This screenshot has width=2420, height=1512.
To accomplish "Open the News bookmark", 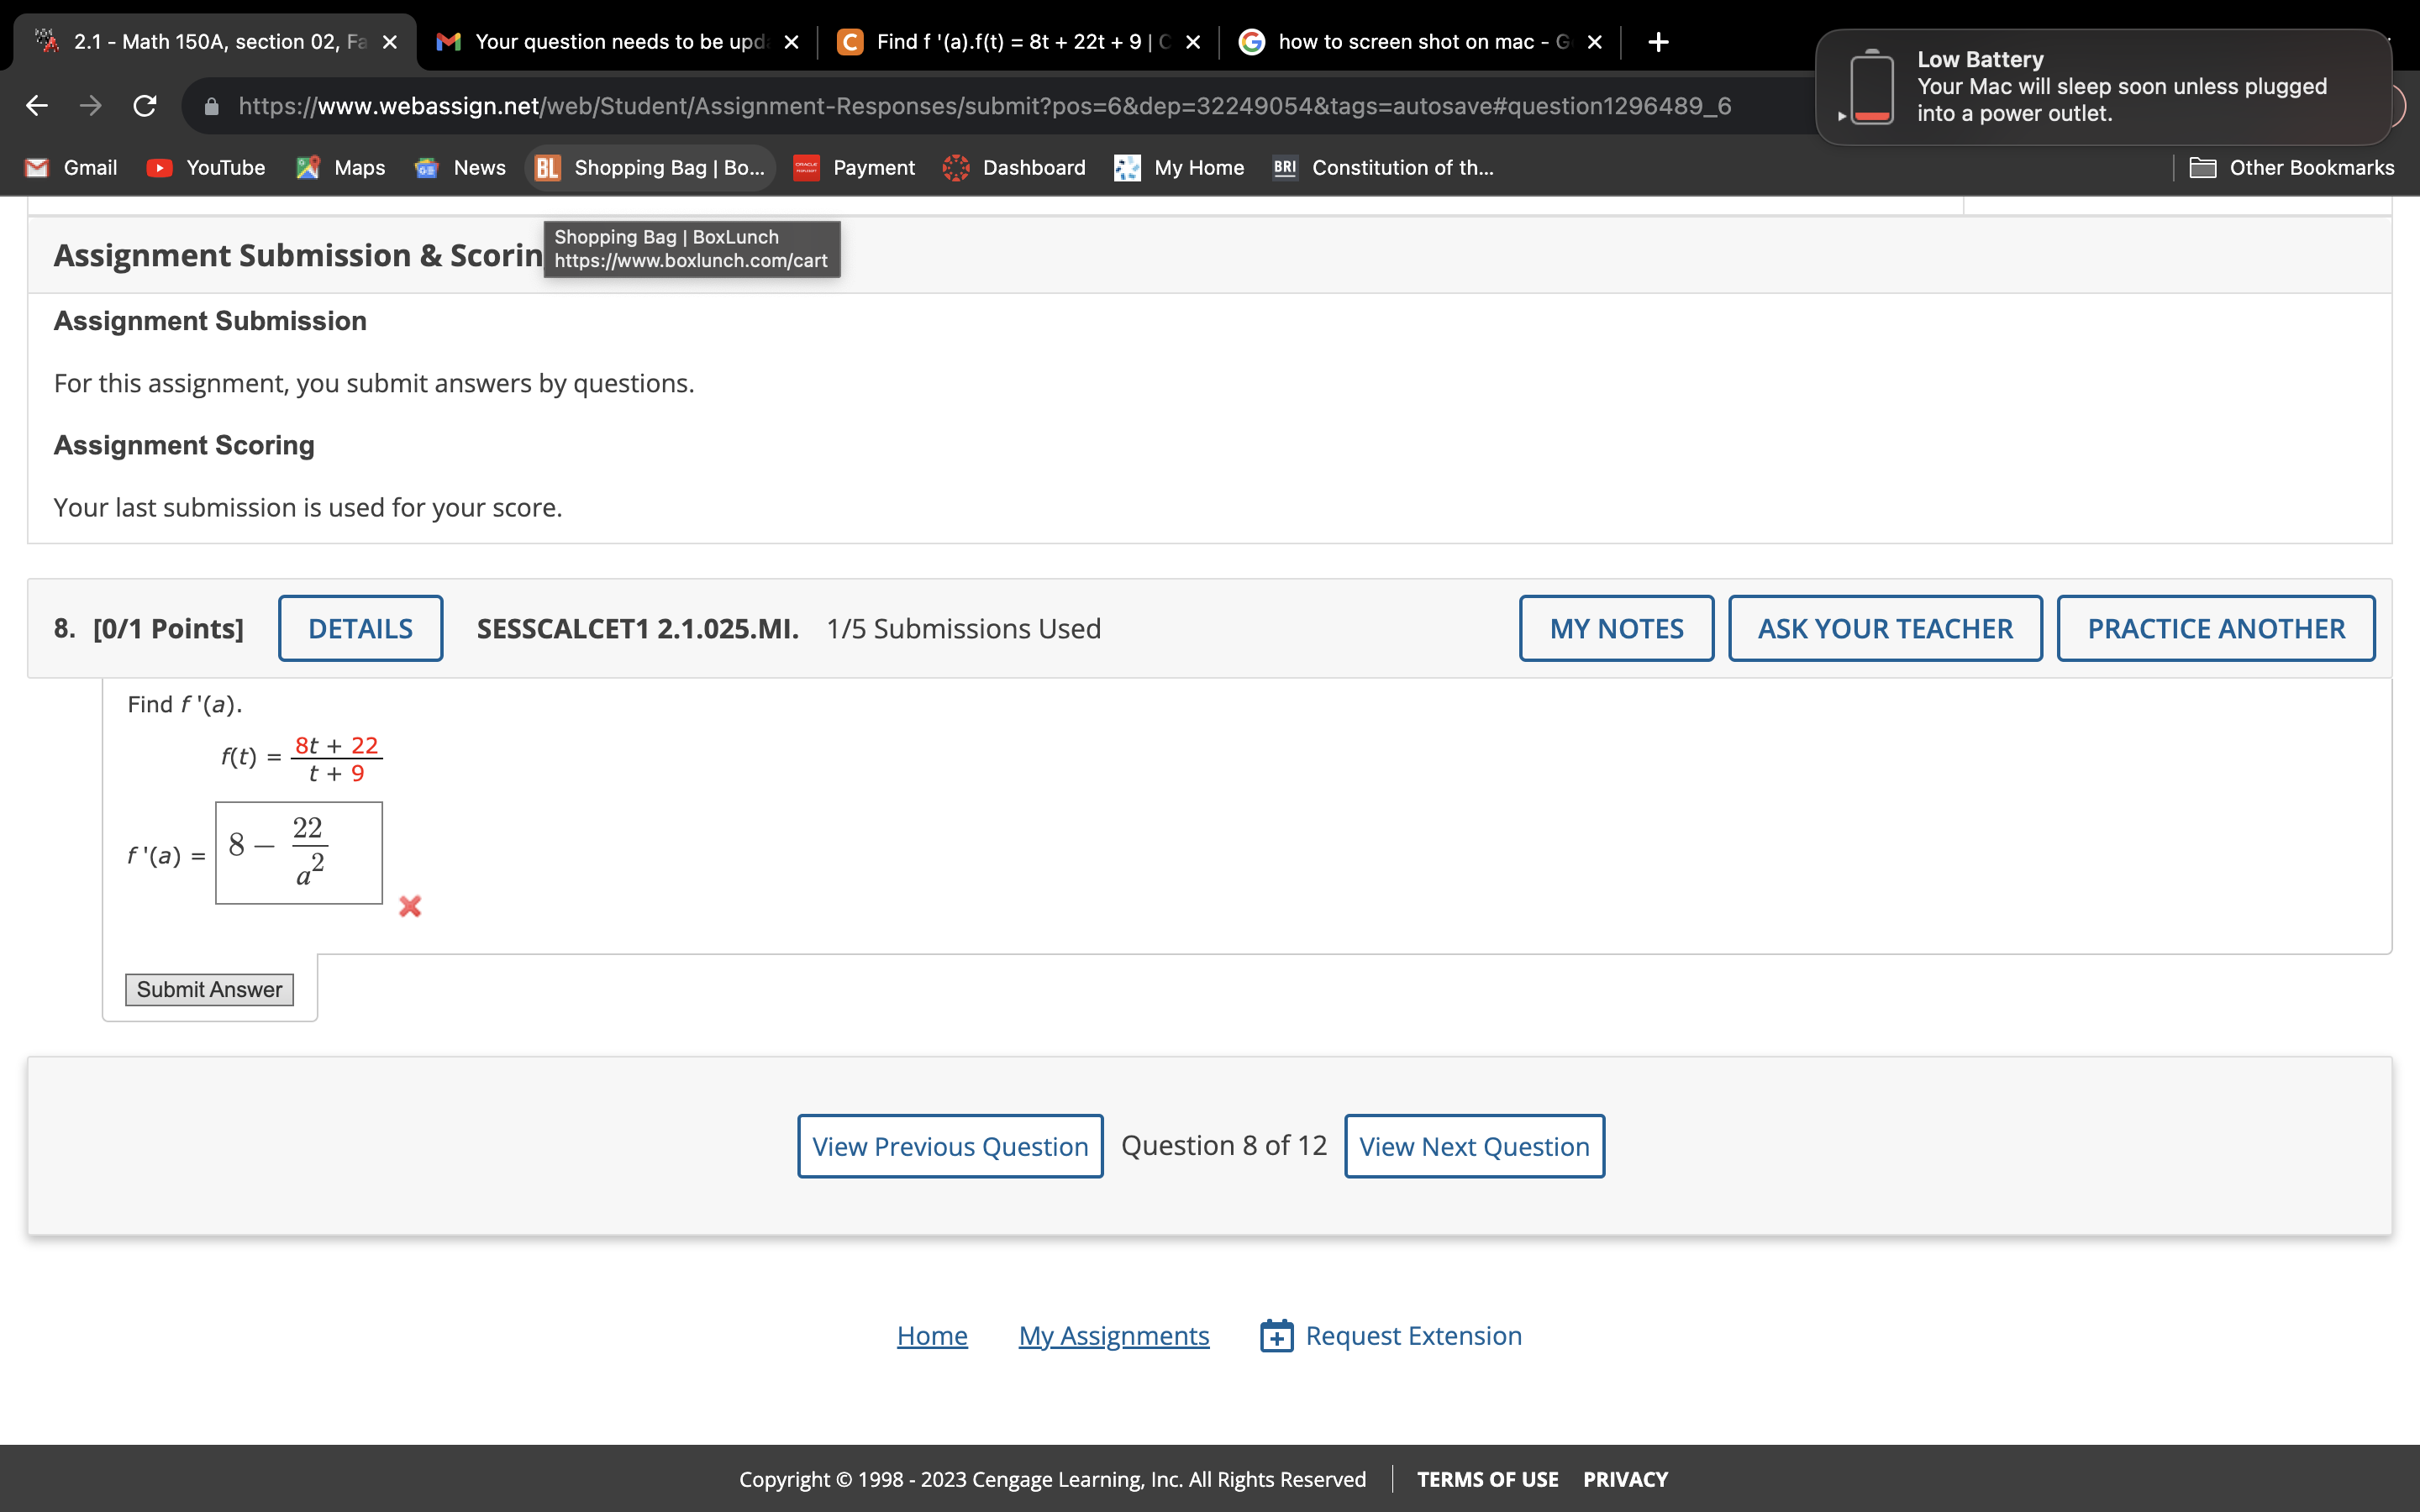I will (460, 168).
